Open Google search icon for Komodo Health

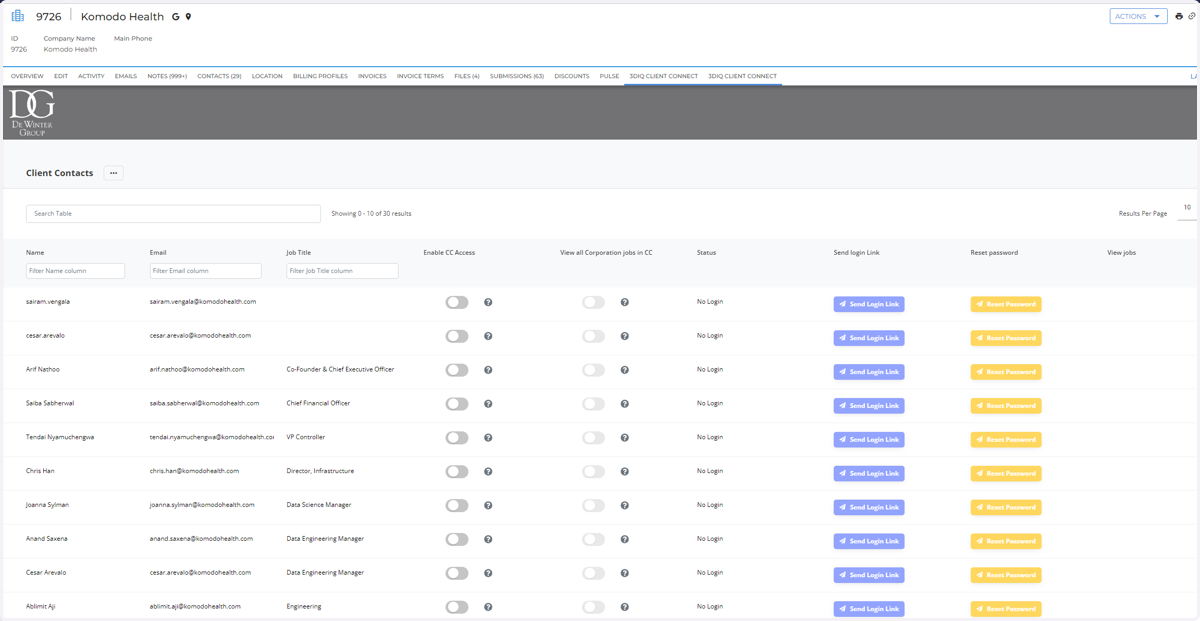pyautogui.click(x=176, y=17)
